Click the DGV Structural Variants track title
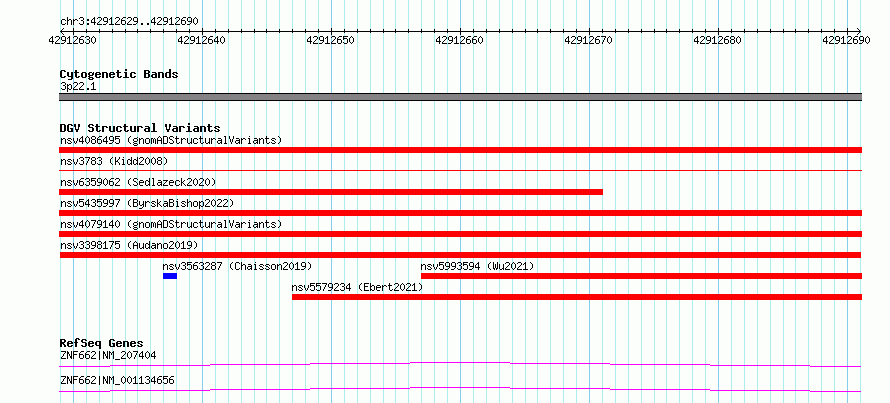Viewport: 890px width, 403px height. pyautogui.click(x=140, y=128)
